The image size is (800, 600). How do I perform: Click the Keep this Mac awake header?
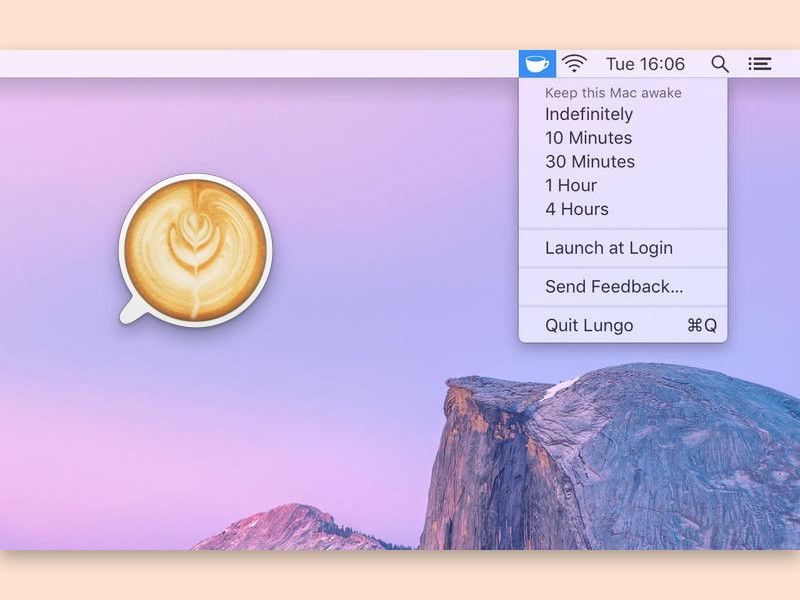613,93
